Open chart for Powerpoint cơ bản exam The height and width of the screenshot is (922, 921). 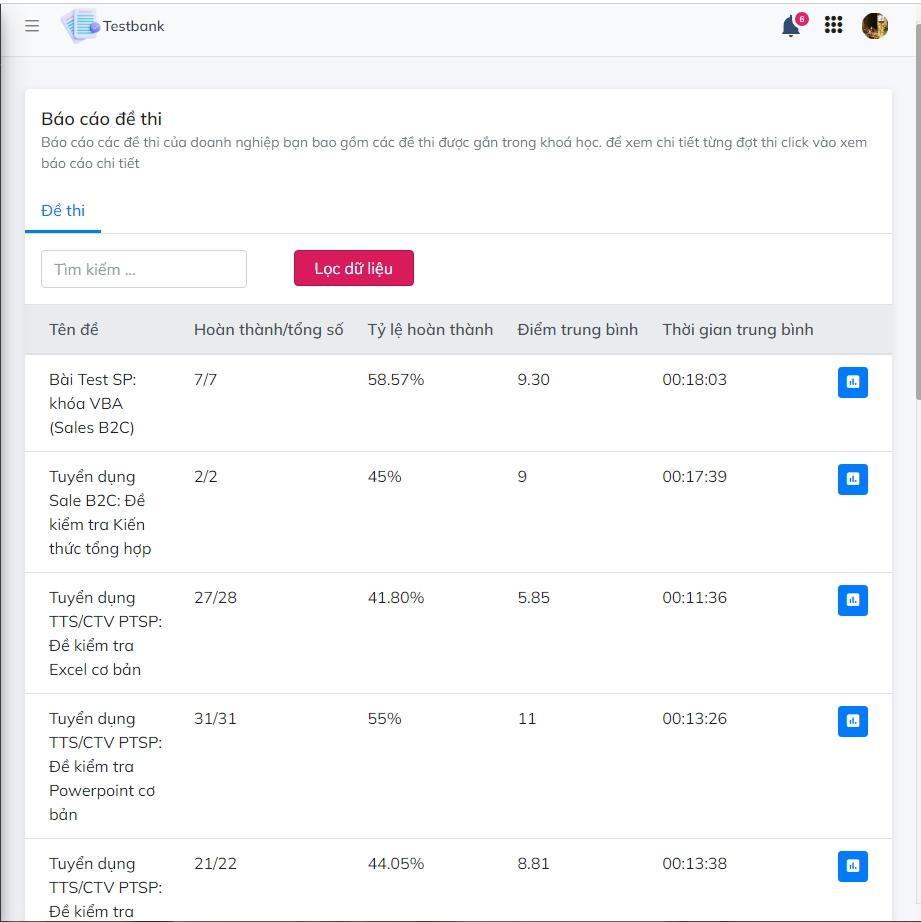point(852,721)
